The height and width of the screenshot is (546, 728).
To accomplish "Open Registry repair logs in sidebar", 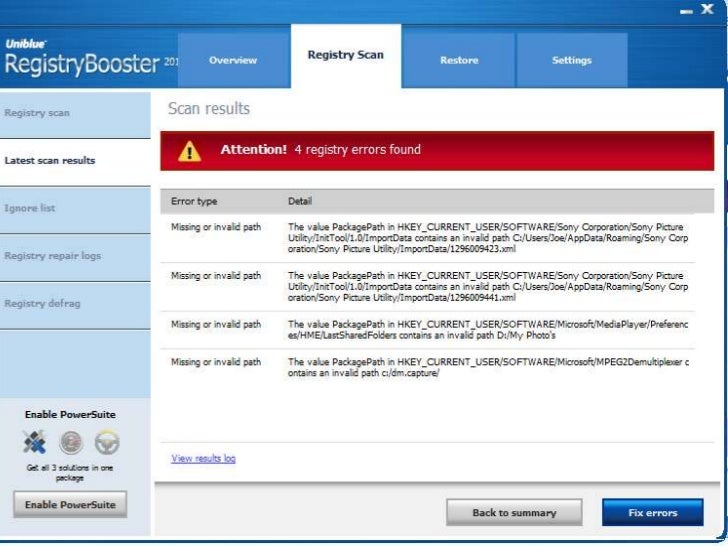I will tap(75, 256).
